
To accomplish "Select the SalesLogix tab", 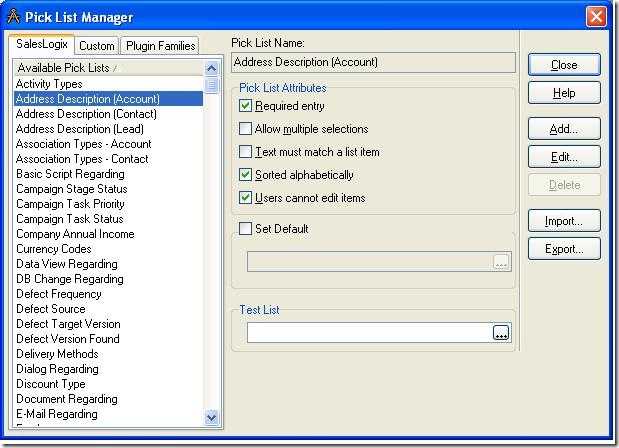I will 40,45.
